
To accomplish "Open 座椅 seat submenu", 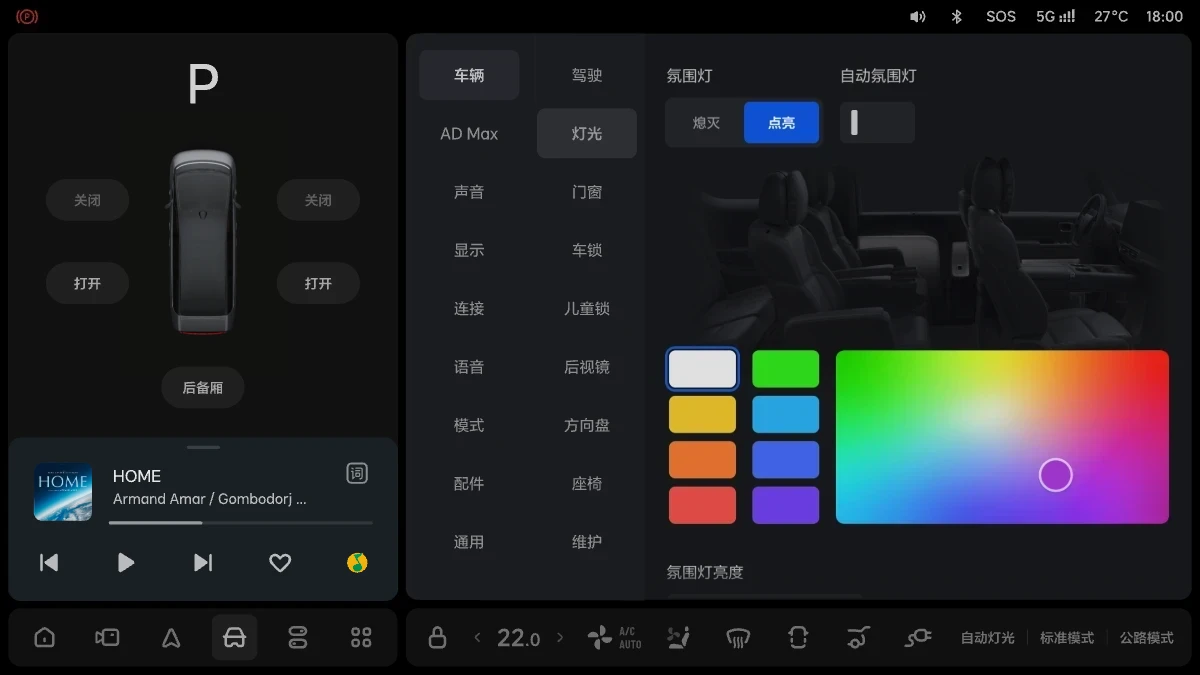I will click(587, 483).
